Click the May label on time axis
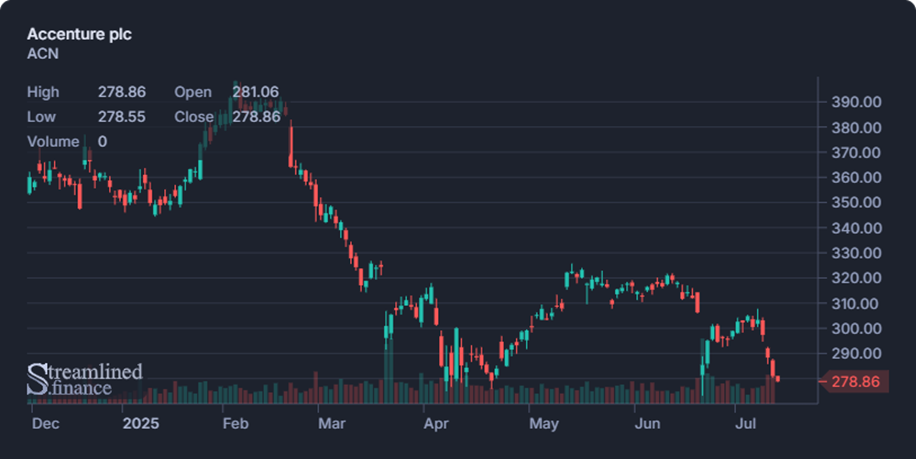Image resolution: width=916 pixels, height=459 pixels. [544, 423]
